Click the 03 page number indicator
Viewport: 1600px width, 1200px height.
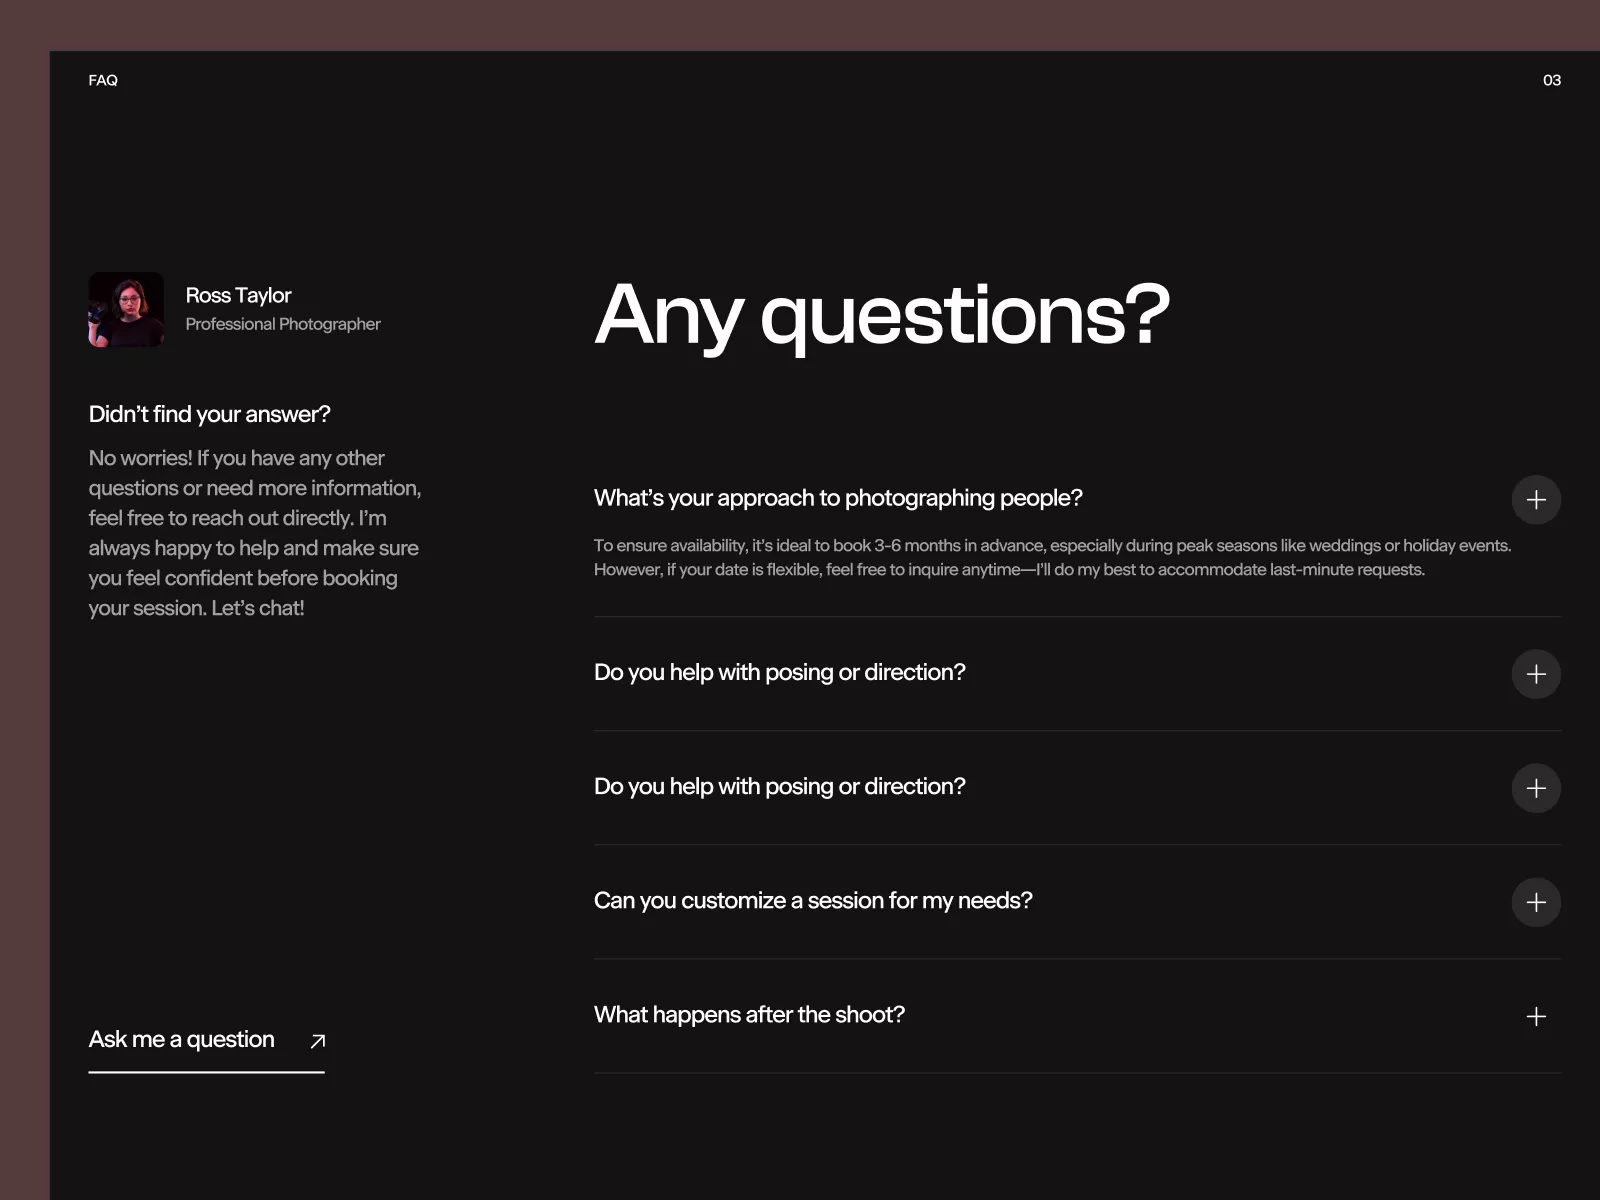pyautogui.click(x=1551, y=80)
